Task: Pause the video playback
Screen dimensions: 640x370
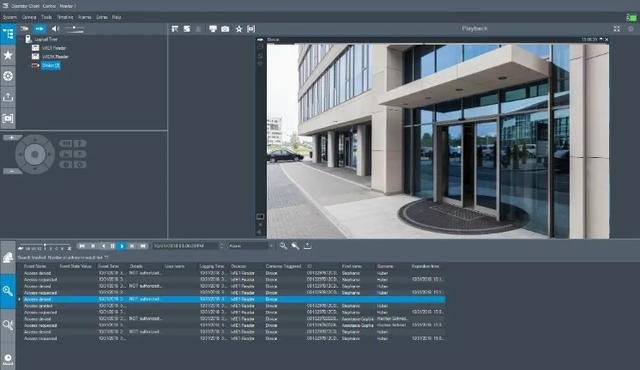Action: click(x=113, y=246)
